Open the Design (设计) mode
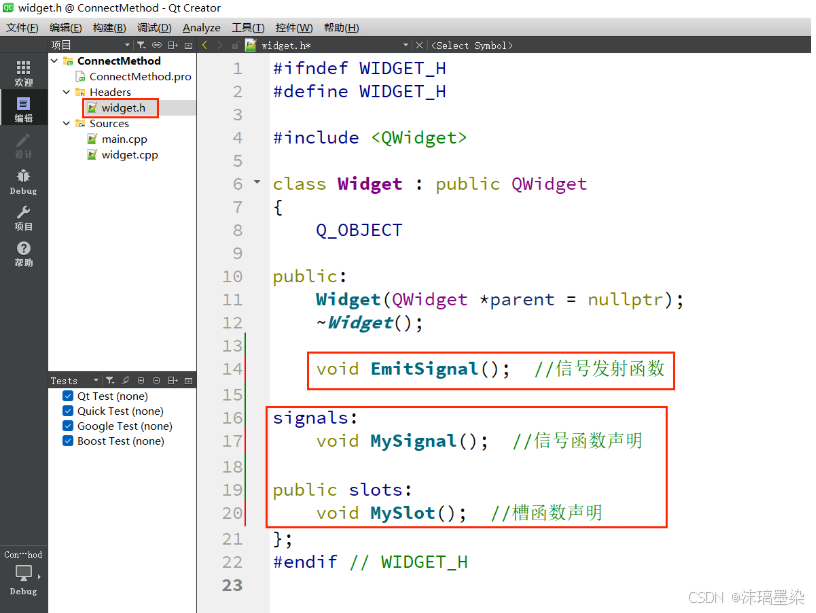 [23, 145]
